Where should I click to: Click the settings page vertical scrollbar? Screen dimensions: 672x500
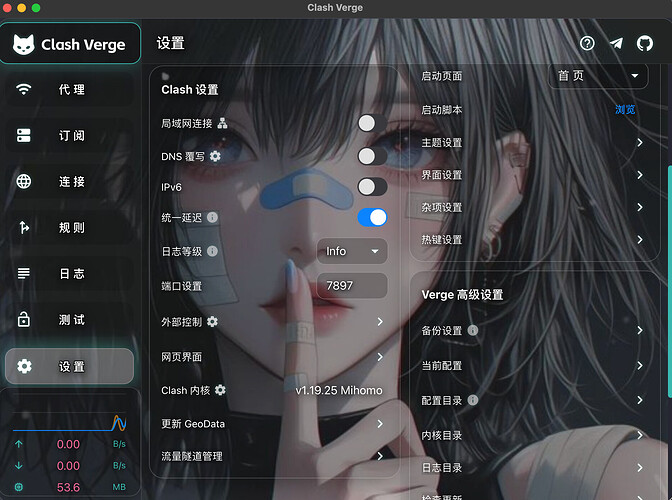(669, 282)
